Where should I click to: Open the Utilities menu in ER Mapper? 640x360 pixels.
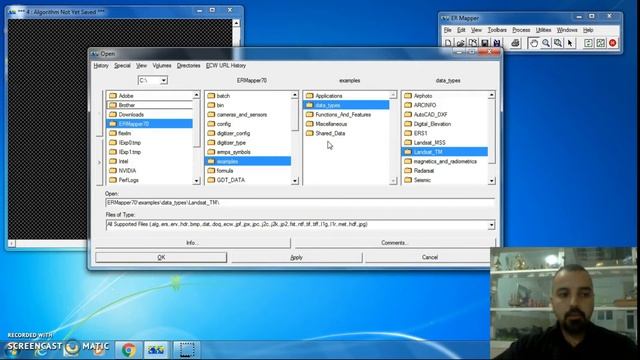click(543, 30)
